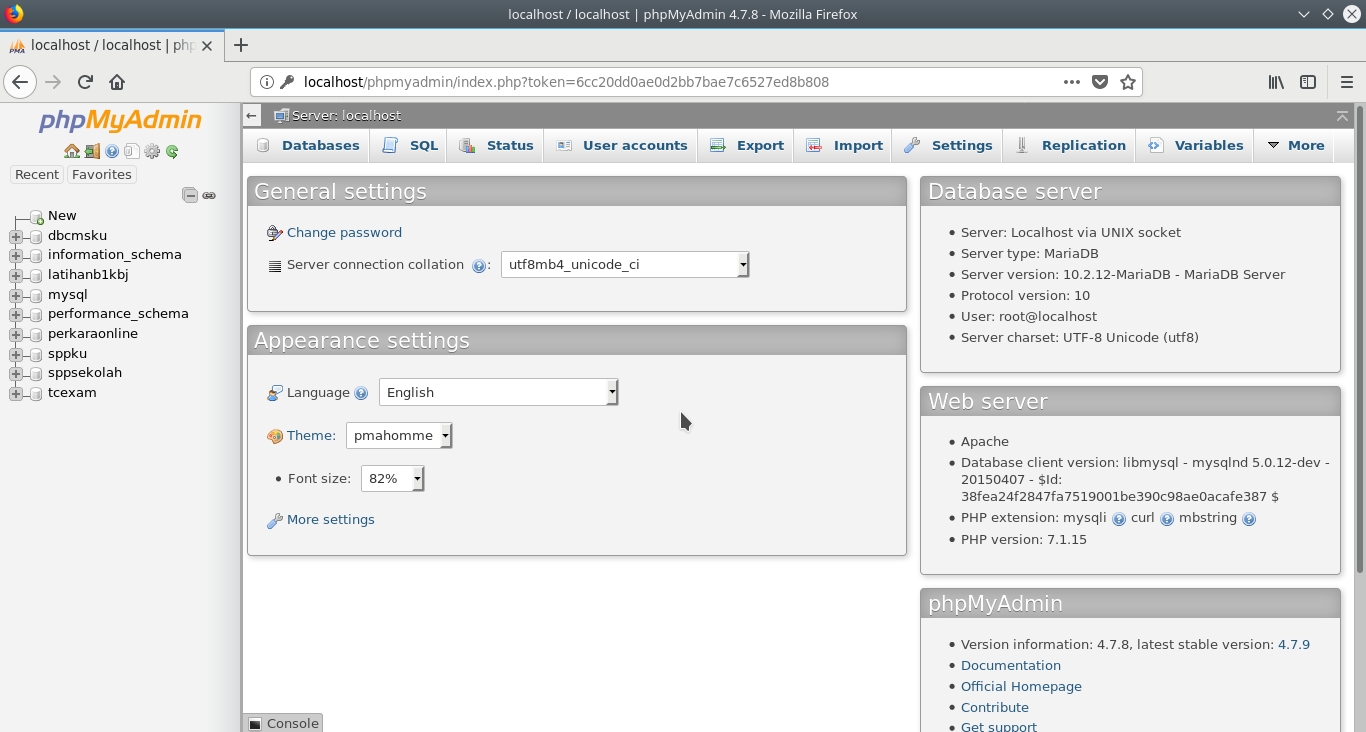This screenshot has height=732, width=1366.
Task: Open Firefox hamburger menu
Action: tap(1346, 82)
